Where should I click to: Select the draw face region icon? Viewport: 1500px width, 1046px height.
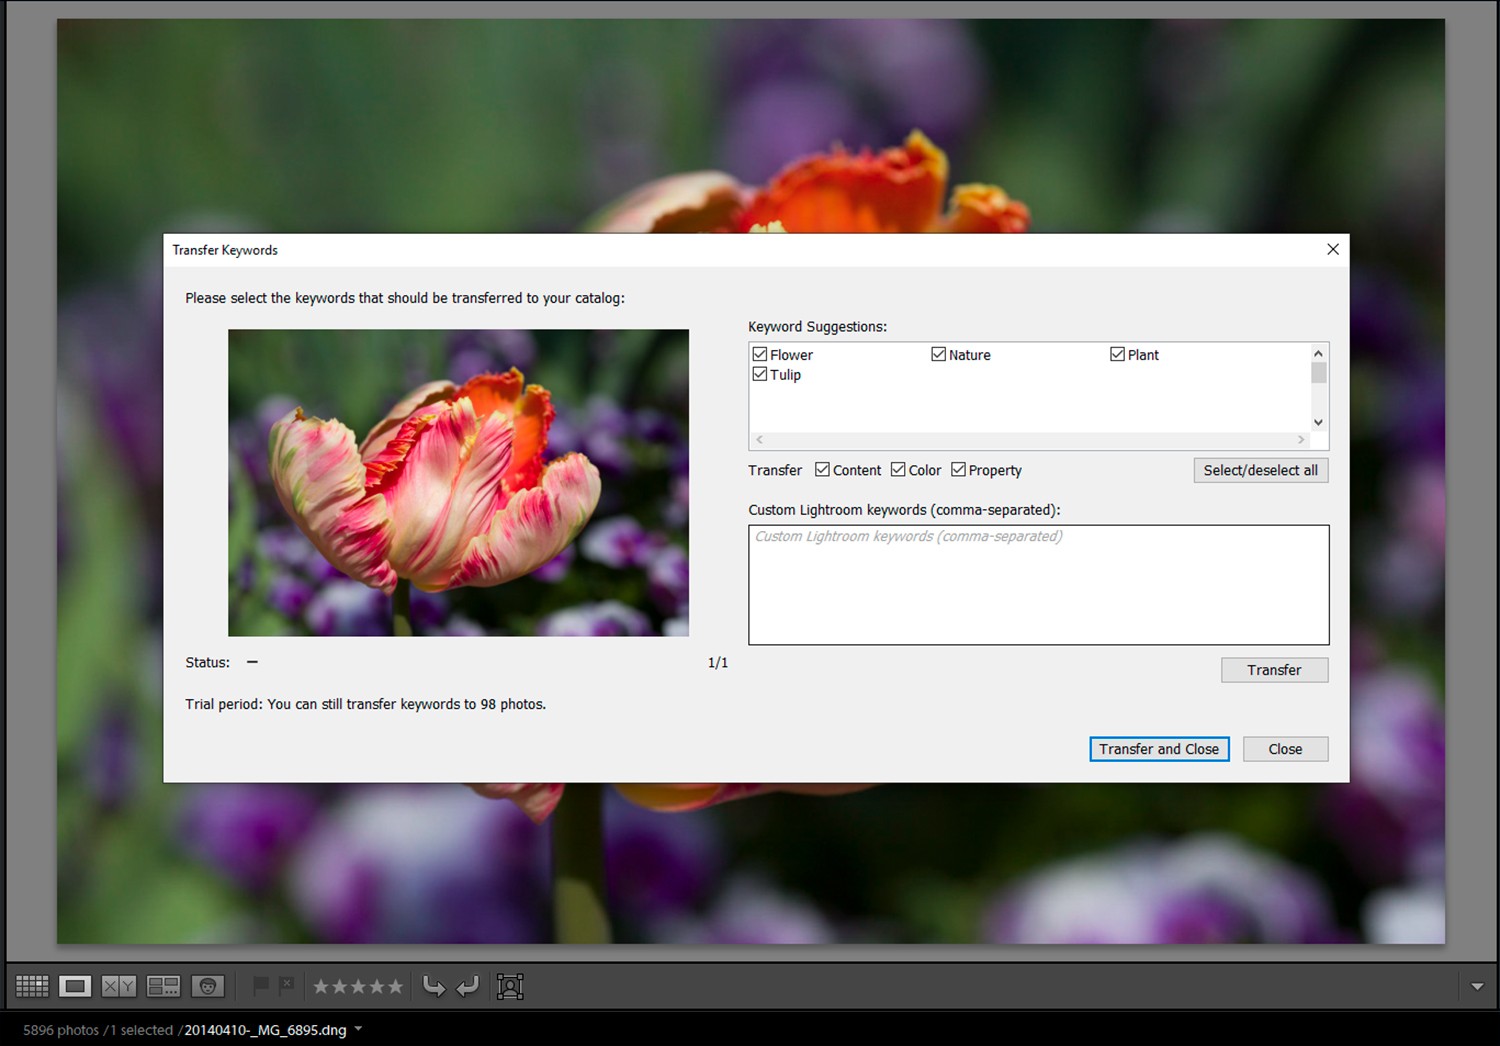[510, 986]
